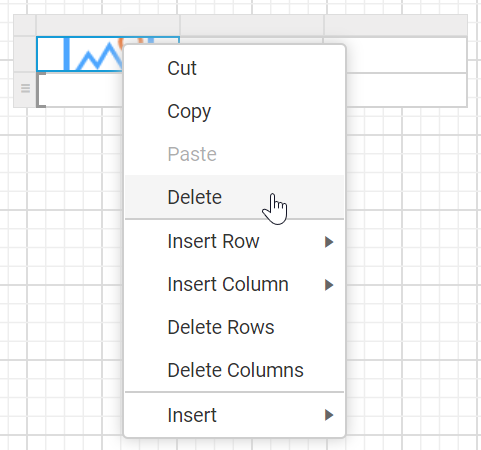Click the third column header of the table
This screenshot has width=481, height=450.
[x=395, y=25]
